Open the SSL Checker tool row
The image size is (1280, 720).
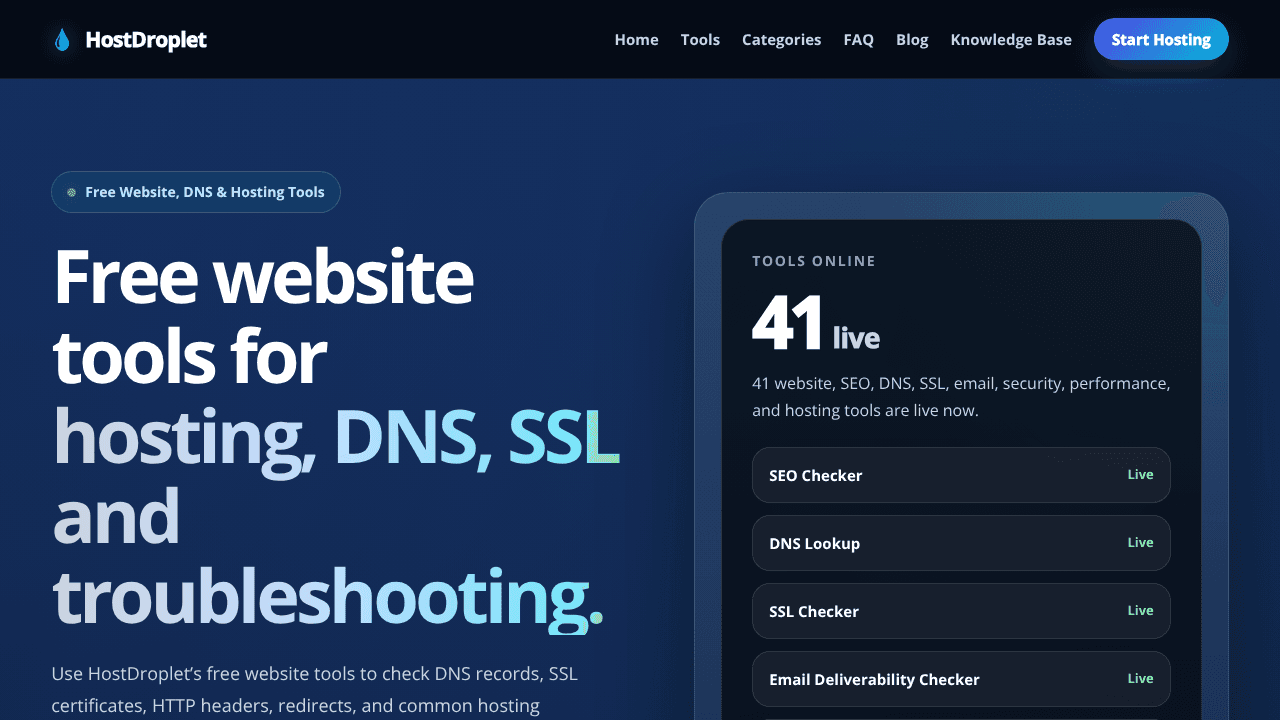coord(961,611)
